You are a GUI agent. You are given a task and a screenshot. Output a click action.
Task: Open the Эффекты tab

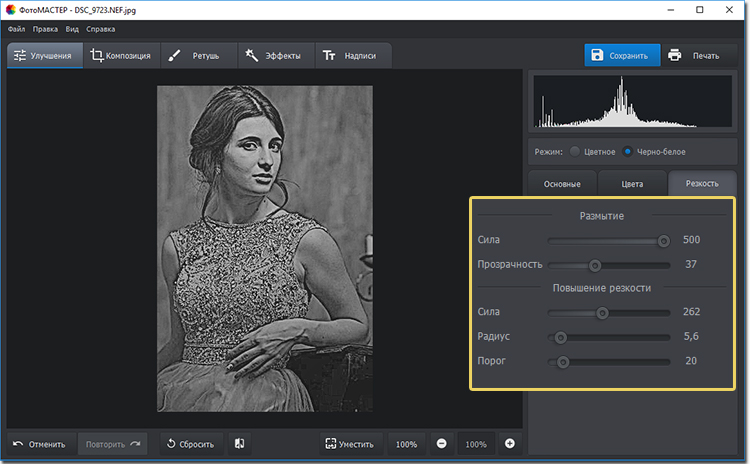[275, 56]
